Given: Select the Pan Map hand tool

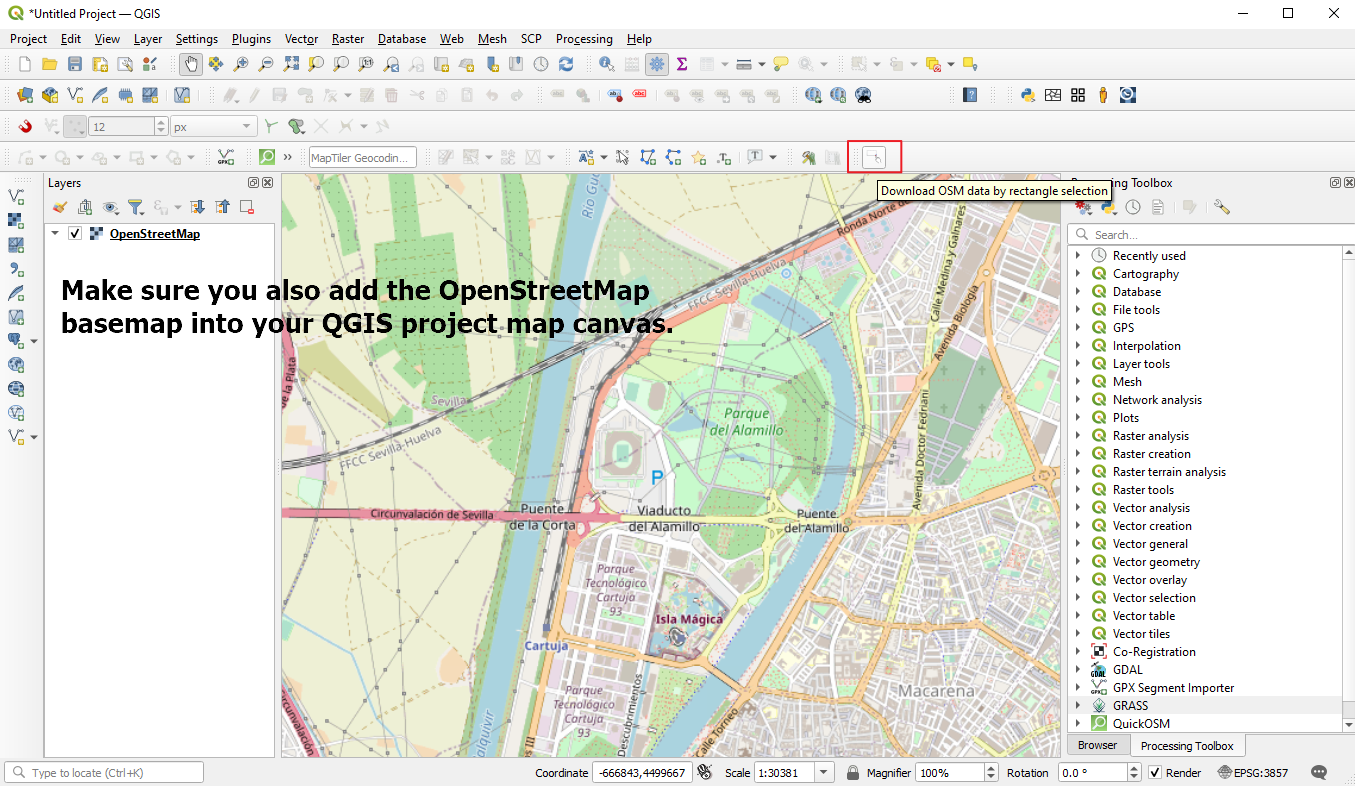Looking at the screenshot, I should click(x=188, y=63).
